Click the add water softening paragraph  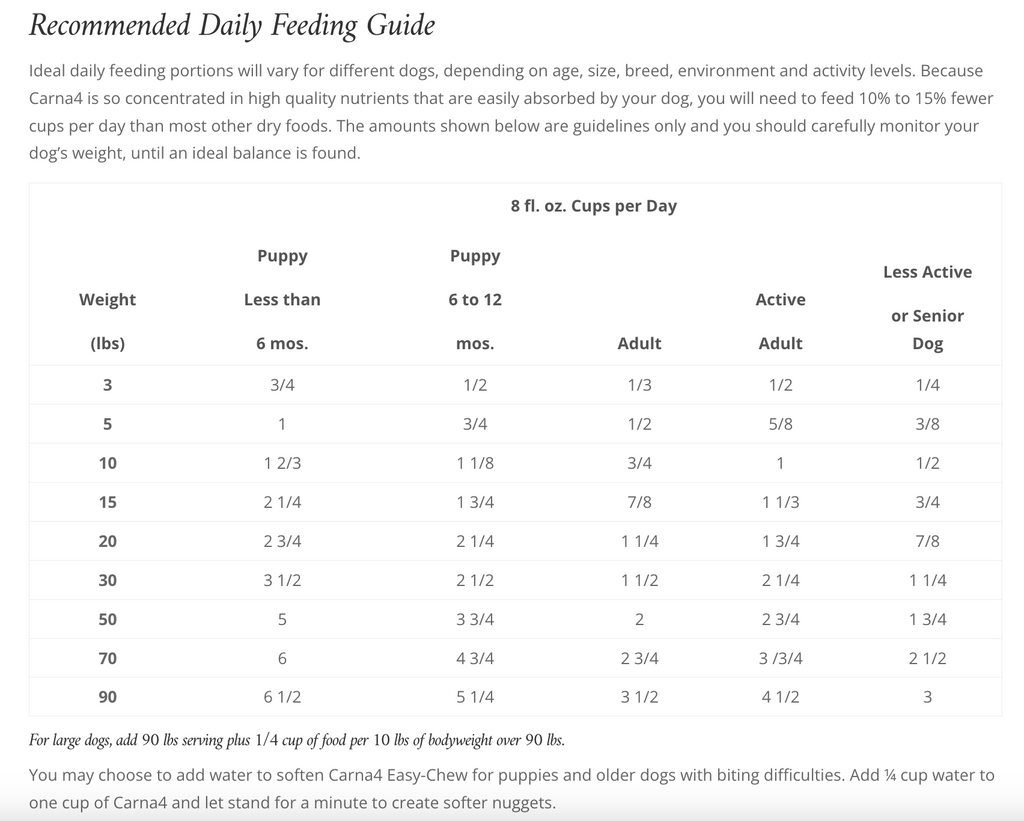[511, 789]
